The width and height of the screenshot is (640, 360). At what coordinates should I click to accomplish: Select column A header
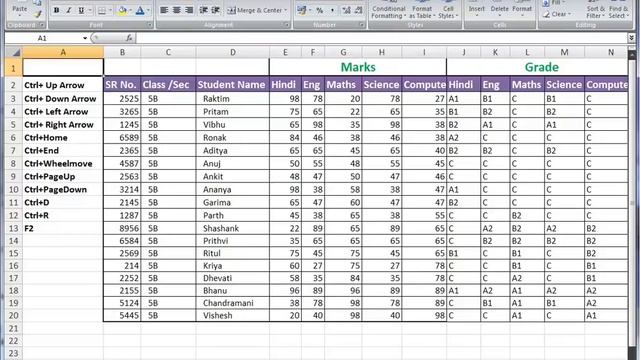pos(63,52)
